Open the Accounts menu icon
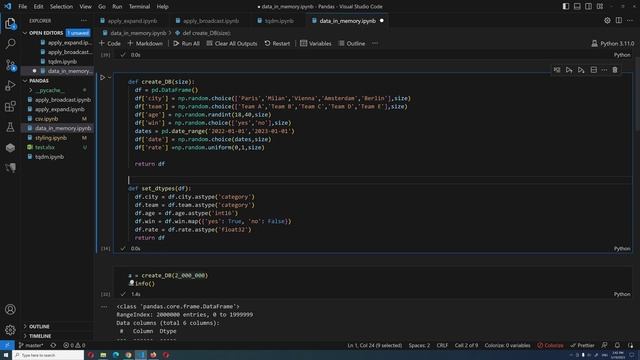Screen dimensions: 640x360 pyautogui.click(x=10, y=309)
